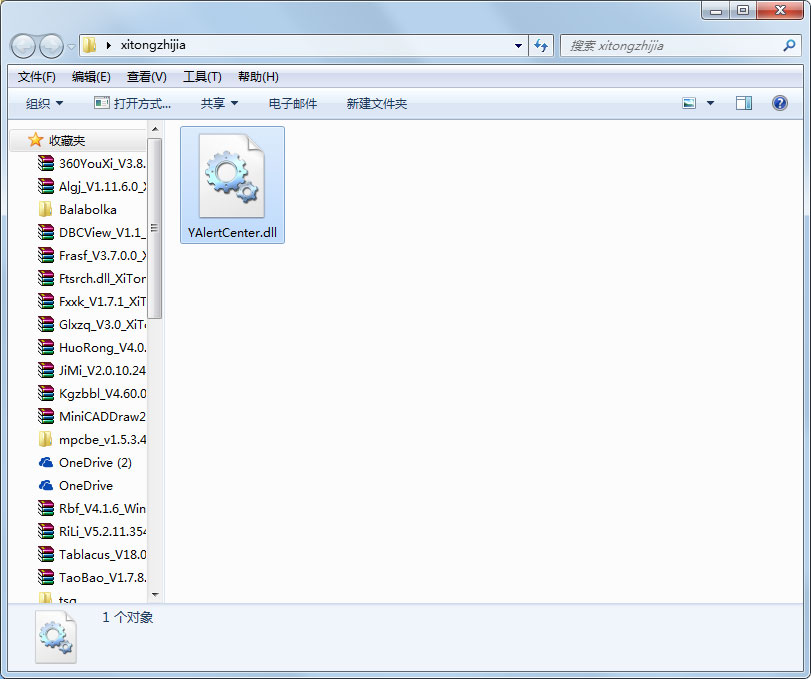Open mpcbe_v1.5.3.4 folder
This screenshot has width=811, height=679.
pyautogui.click(x=91, y=440)
